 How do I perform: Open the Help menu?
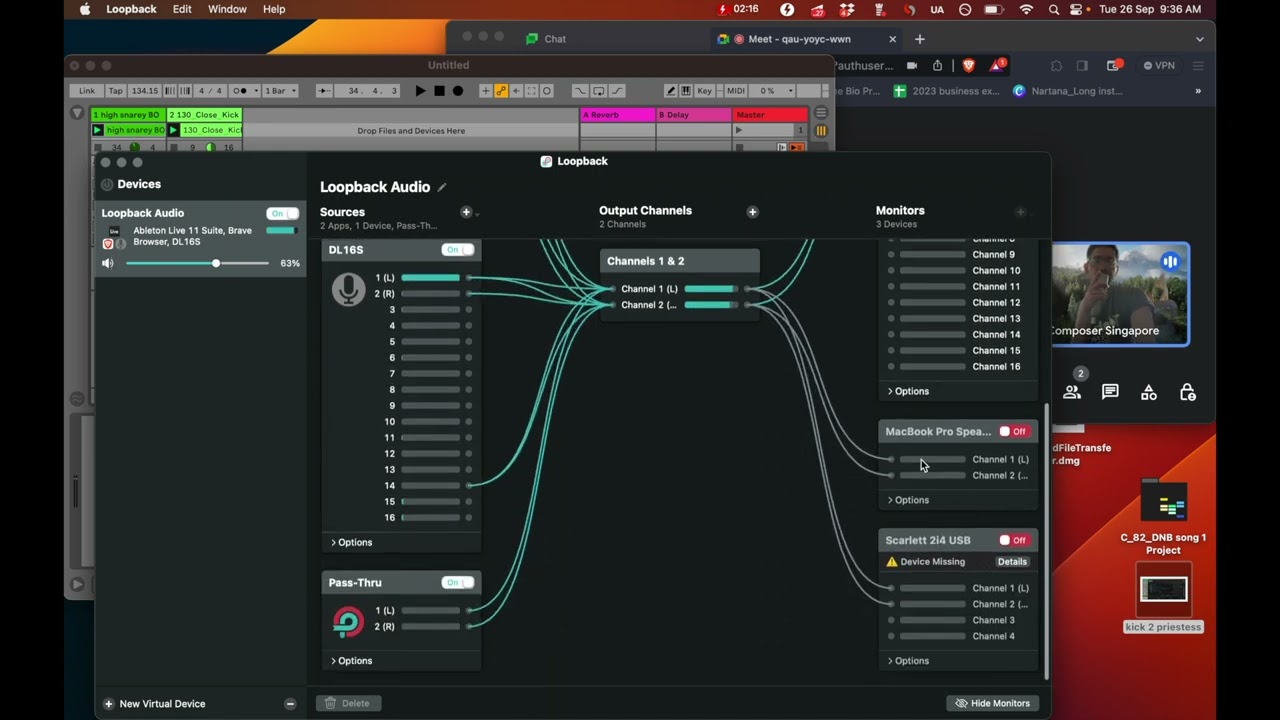point(274,9)
